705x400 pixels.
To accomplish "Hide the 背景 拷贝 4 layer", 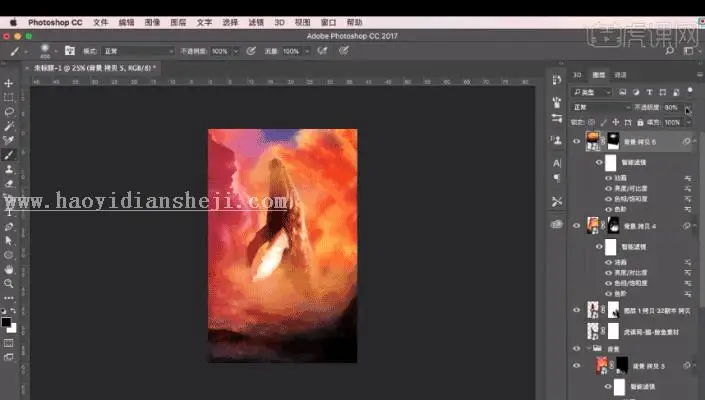I will (x=576, y=226).
